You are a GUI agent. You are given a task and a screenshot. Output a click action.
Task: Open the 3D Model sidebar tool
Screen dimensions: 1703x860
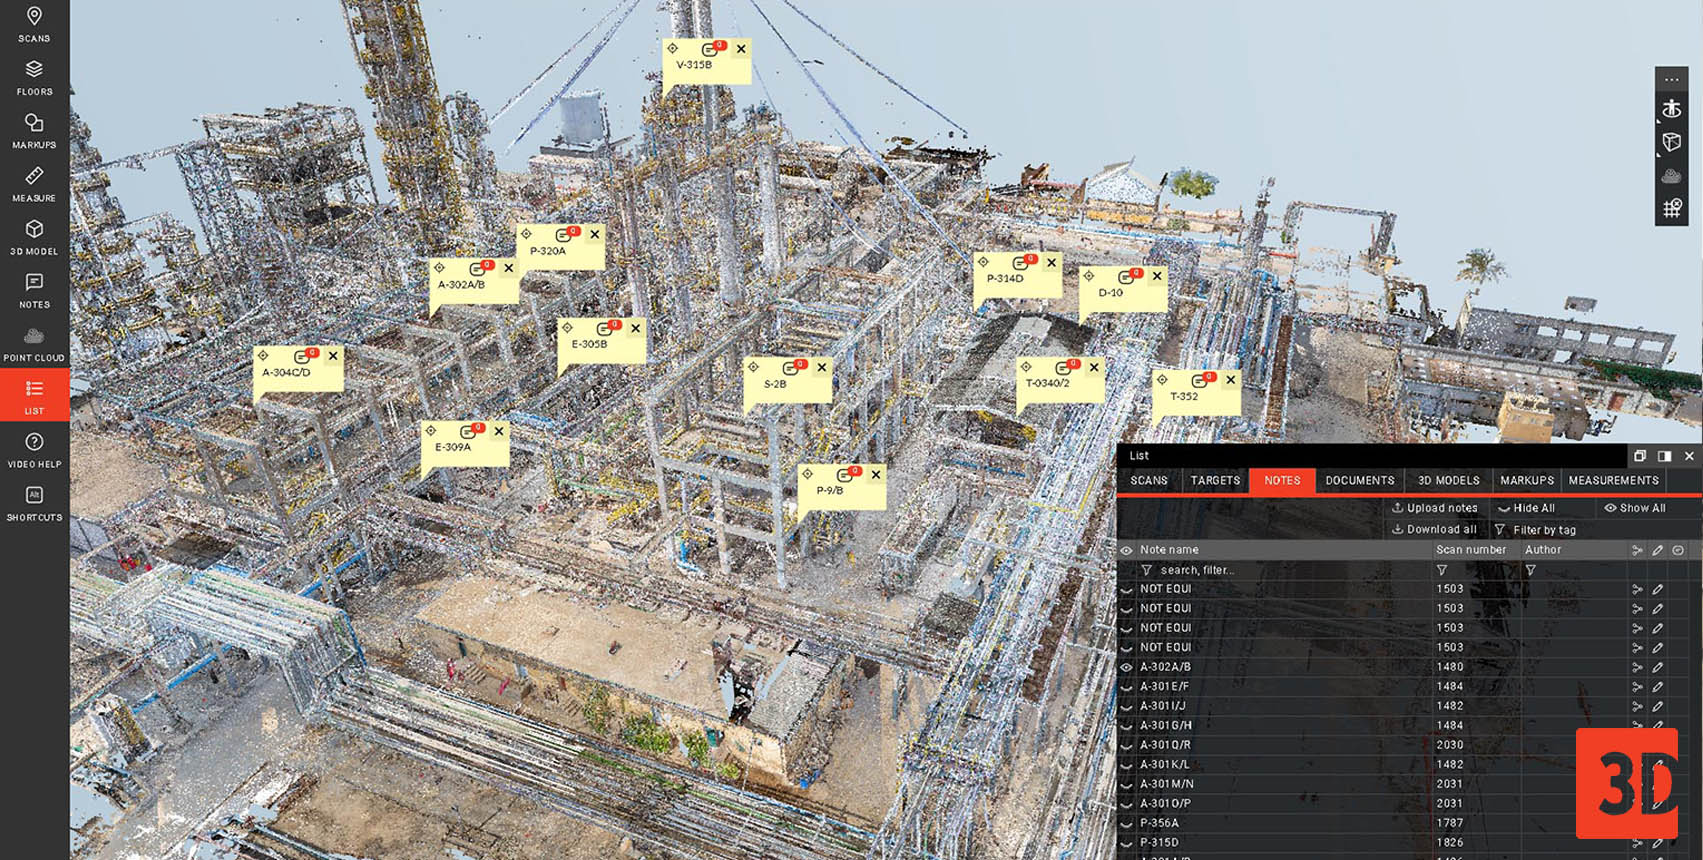(x=34, y=238)
